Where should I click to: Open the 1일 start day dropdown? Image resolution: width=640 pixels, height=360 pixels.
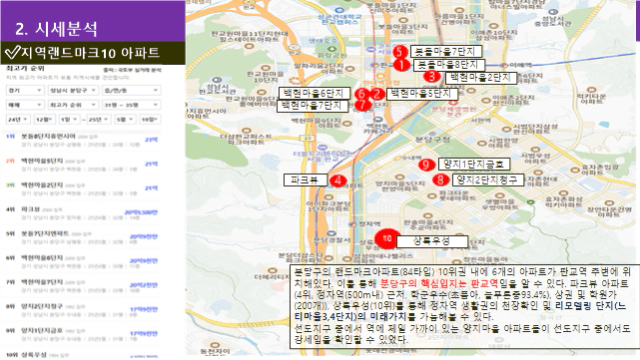coord(69,119)
